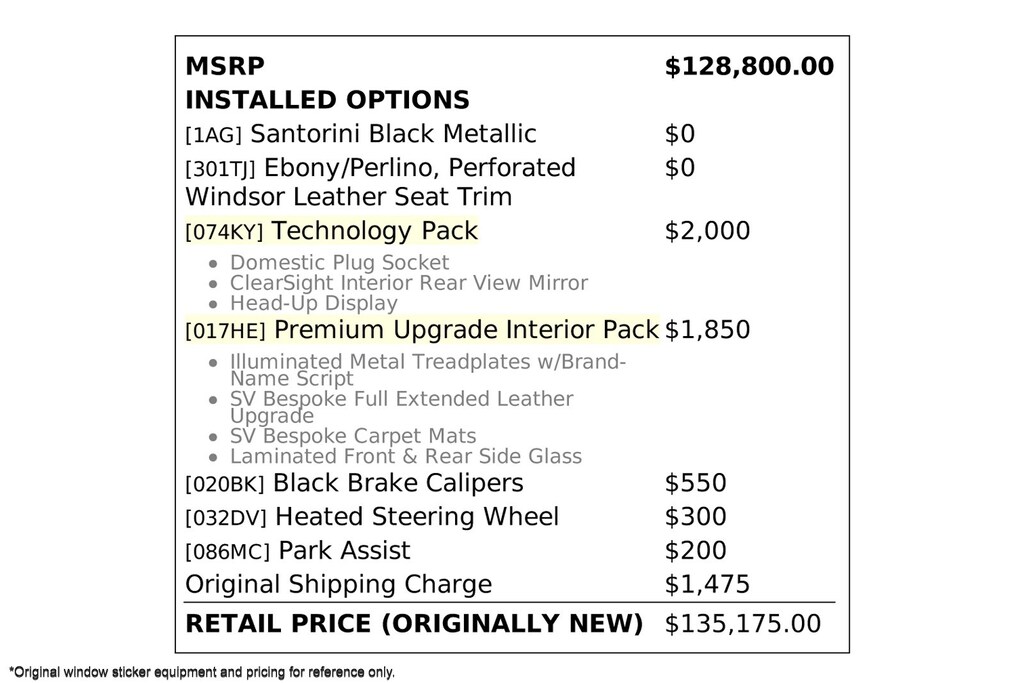Click highlighted Premium Upgrade Interior Pack
Screen dimensions: 1024x683
coord(423,330)
